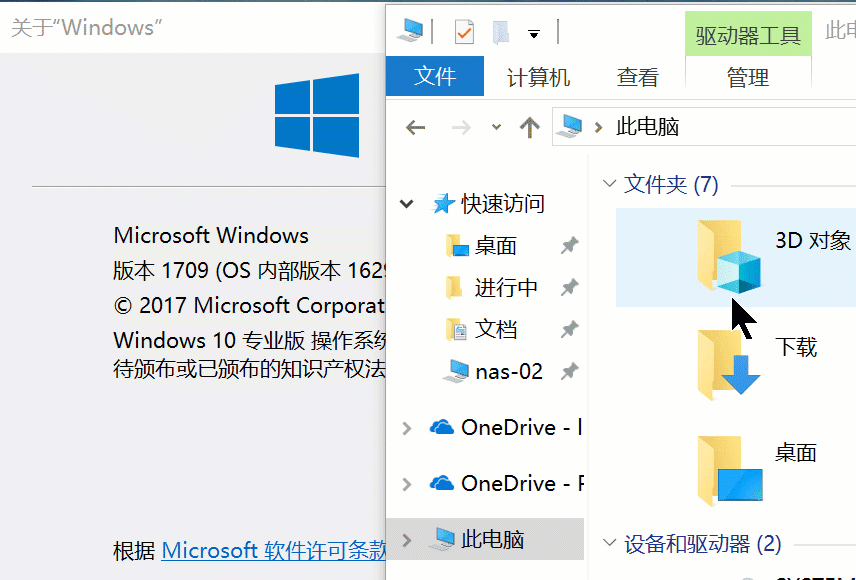Expand the second OneDrive tree node
This screenshot has width=856, height=580.
tap(407, 484)
